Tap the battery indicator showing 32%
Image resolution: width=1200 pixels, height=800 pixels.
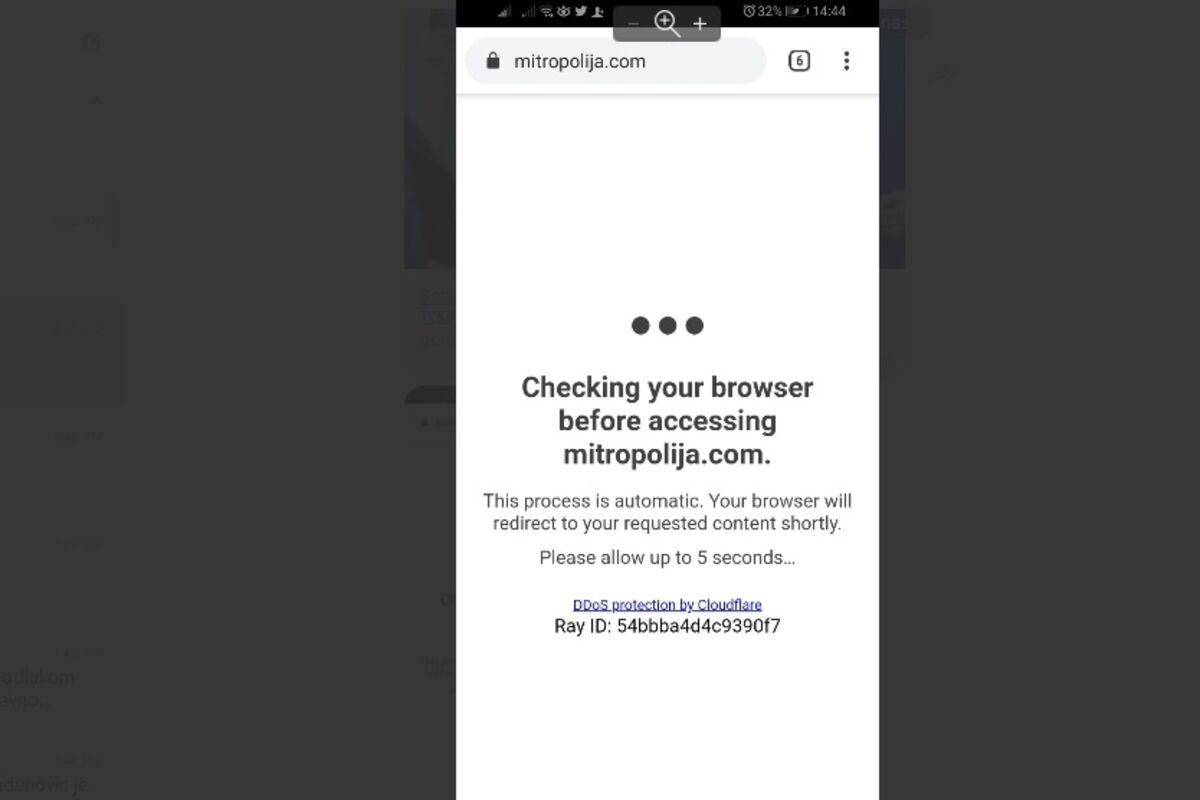pyautogui.click(x=796, y=12)
